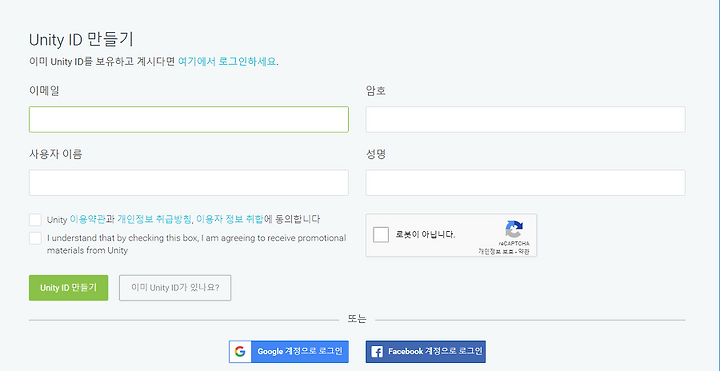The image size is (720, 371).
Task: Sign in with 'Google 계정으로 로그인' text
Action: 300,352
